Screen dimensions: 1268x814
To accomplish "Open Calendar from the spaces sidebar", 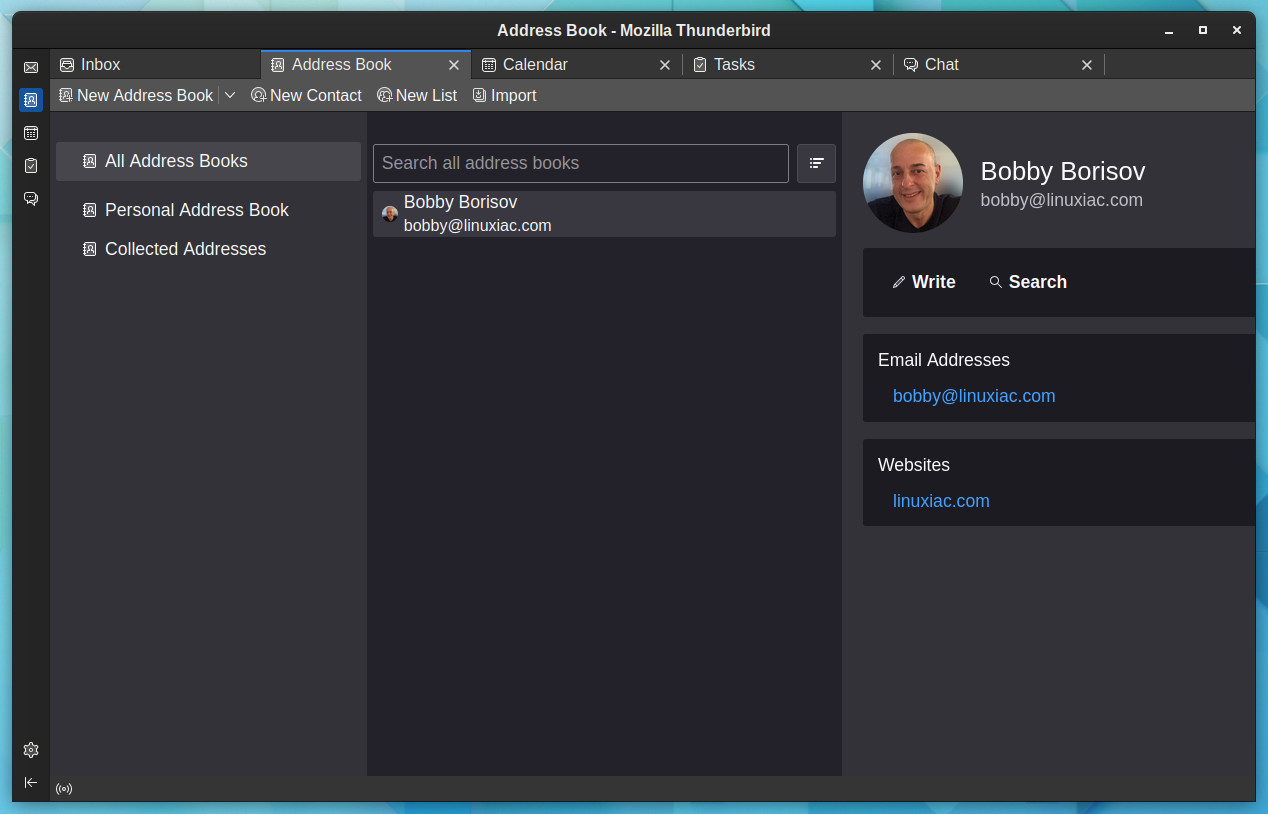I will point(31,133).
